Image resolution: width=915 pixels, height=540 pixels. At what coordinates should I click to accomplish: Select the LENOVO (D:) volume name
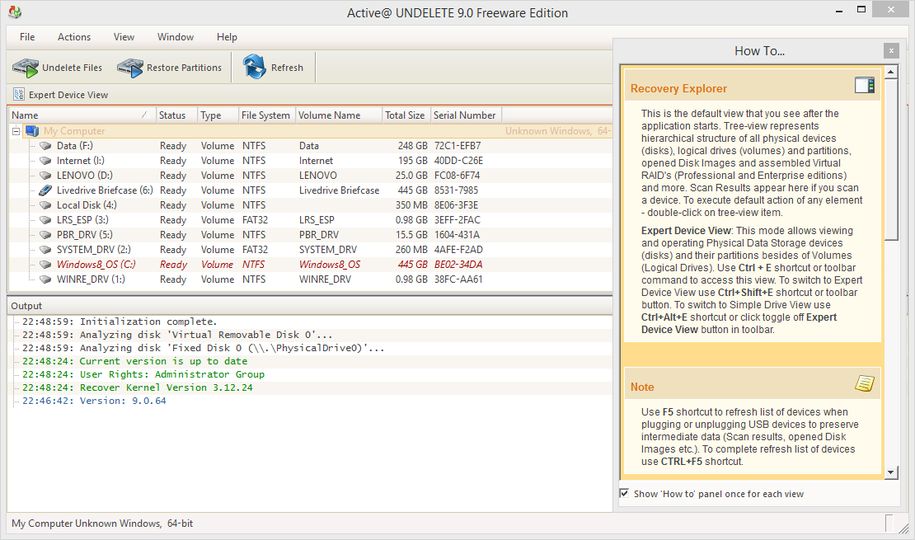(x=85, y=176)
